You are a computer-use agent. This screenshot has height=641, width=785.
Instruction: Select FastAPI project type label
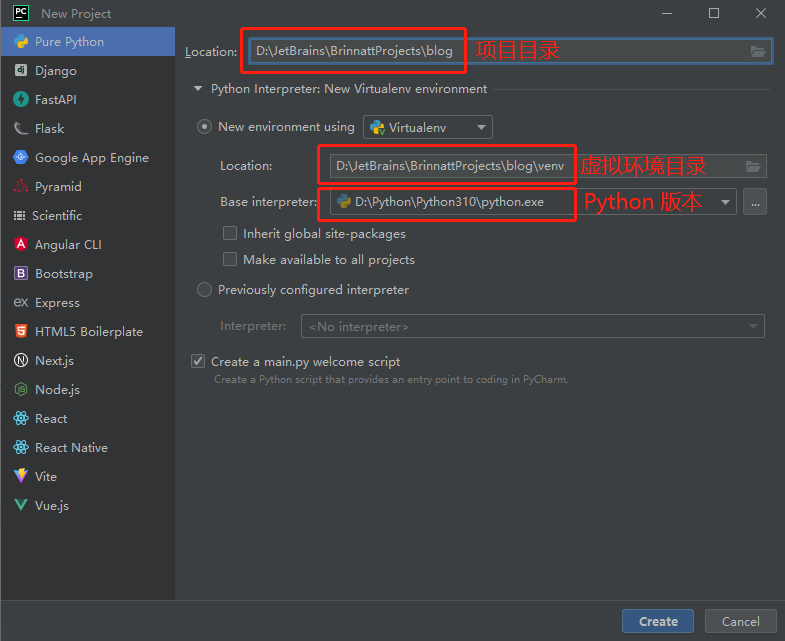56,100
